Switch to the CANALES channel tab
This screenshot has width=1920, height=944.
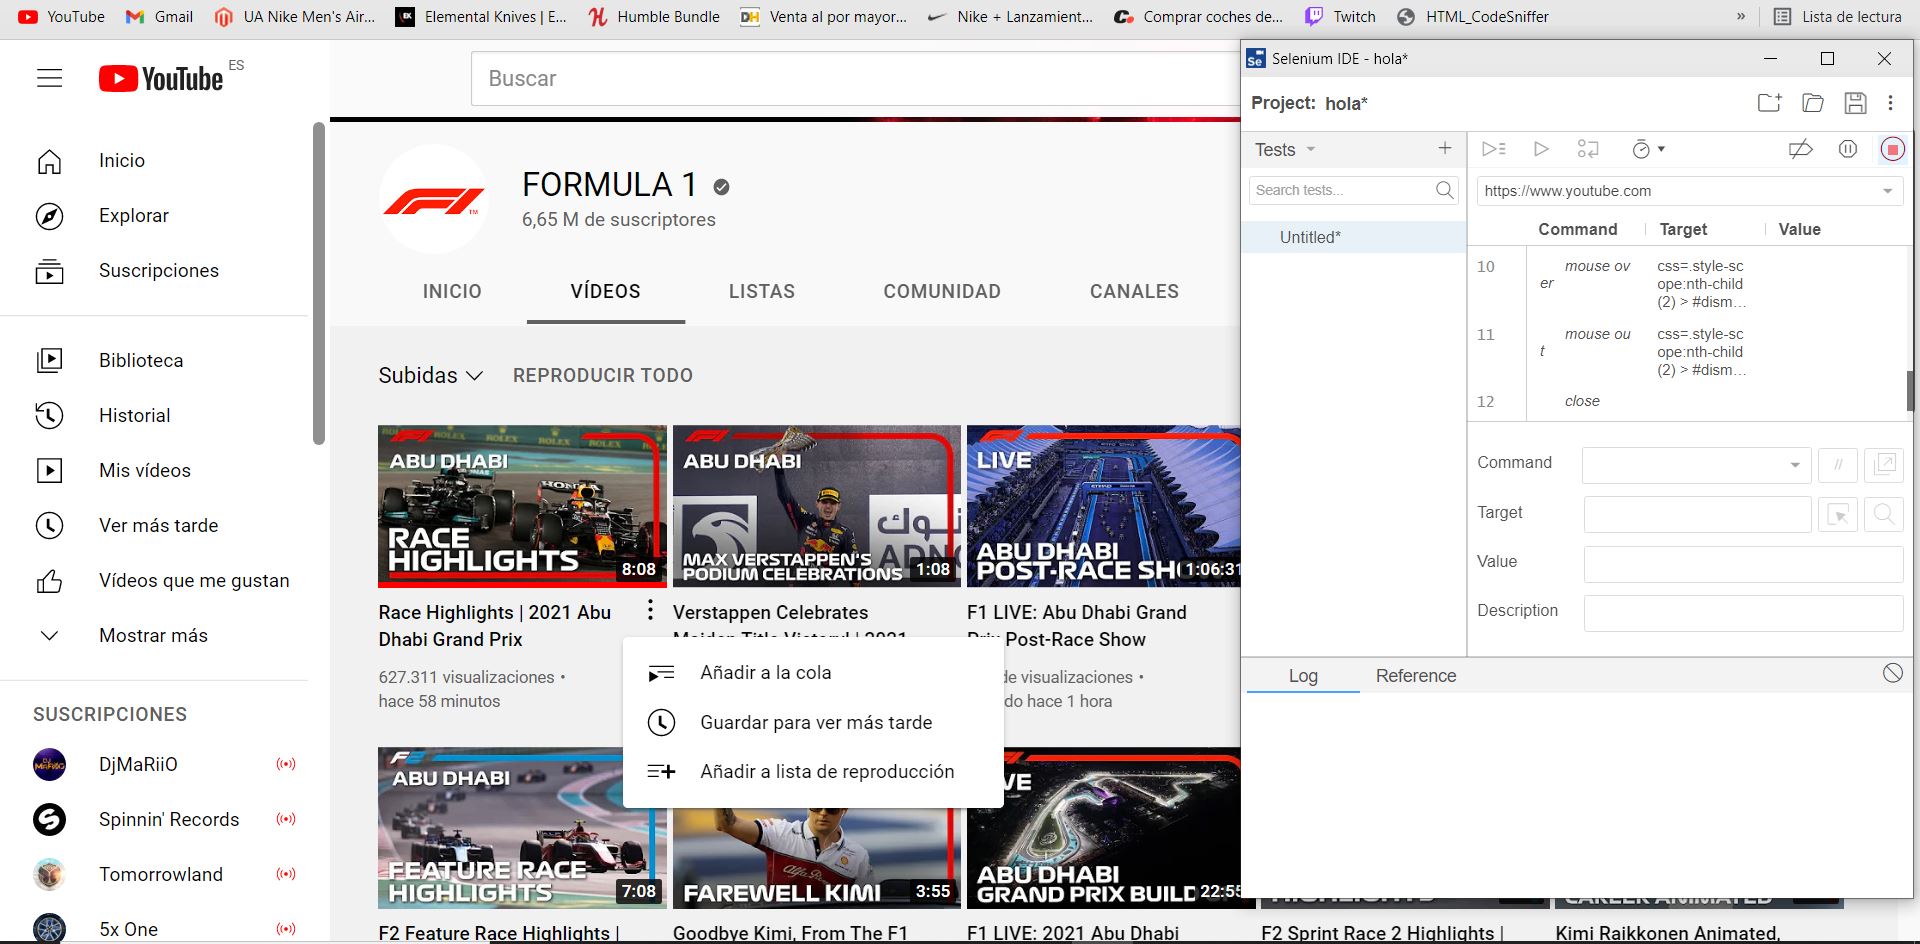1134,292
